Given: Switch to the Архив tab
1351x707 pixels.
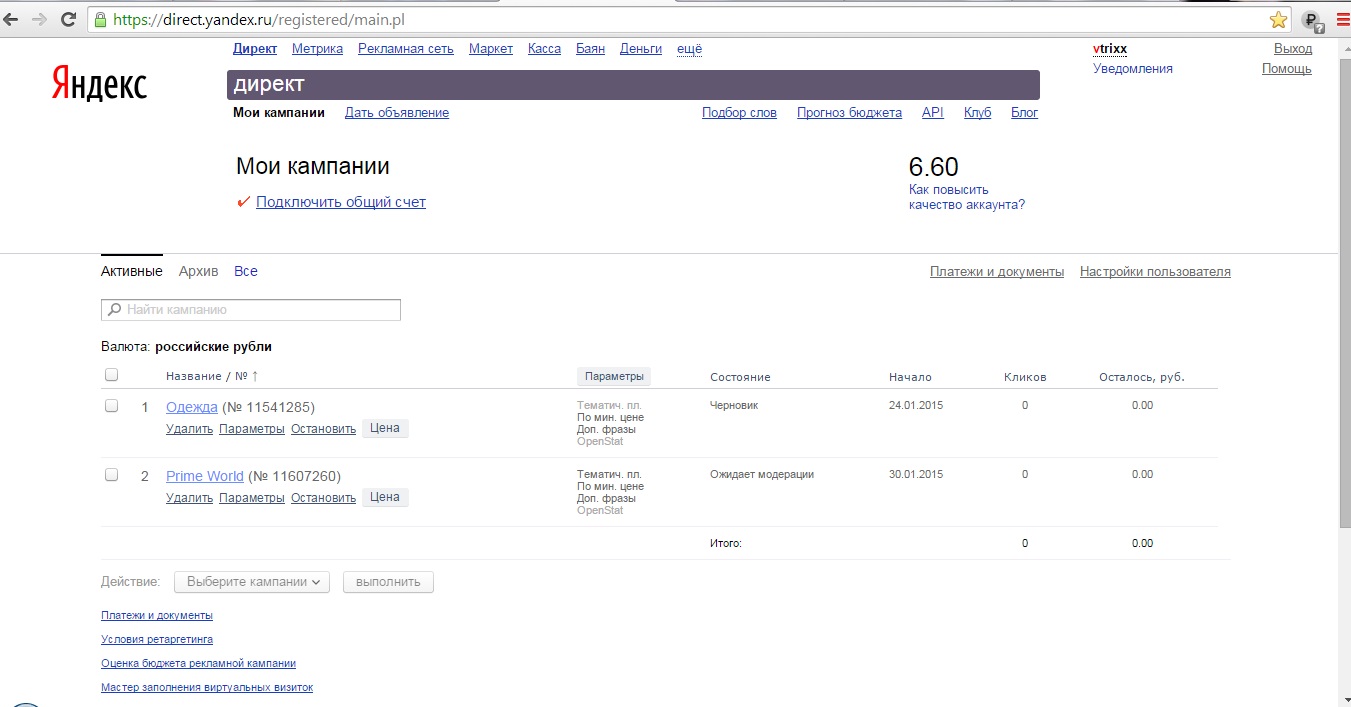Looking at the screenshot, I should tap(198, 271).
